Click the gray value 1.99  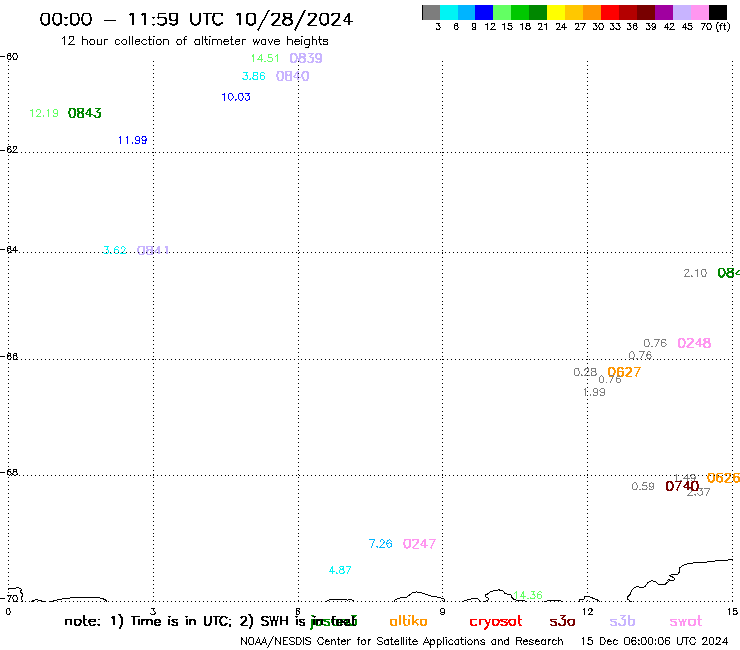coord(594,392)
